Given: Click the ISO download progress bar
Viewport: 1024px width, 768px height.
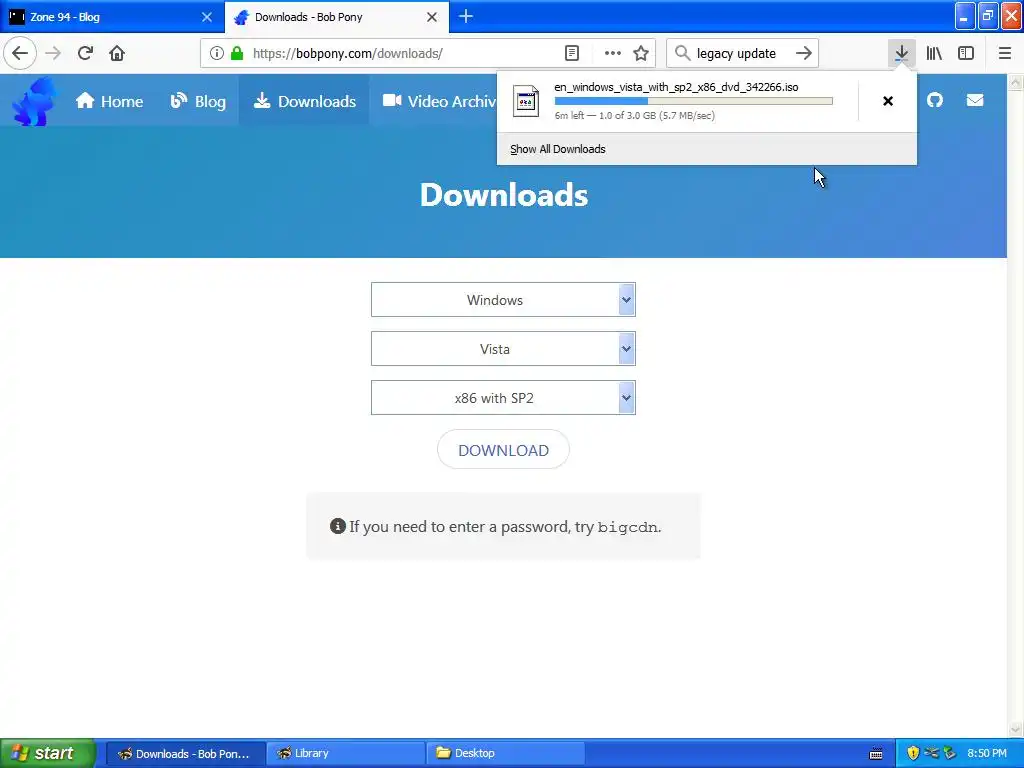Looking at the screenshot, I should (x=694, y=101).
